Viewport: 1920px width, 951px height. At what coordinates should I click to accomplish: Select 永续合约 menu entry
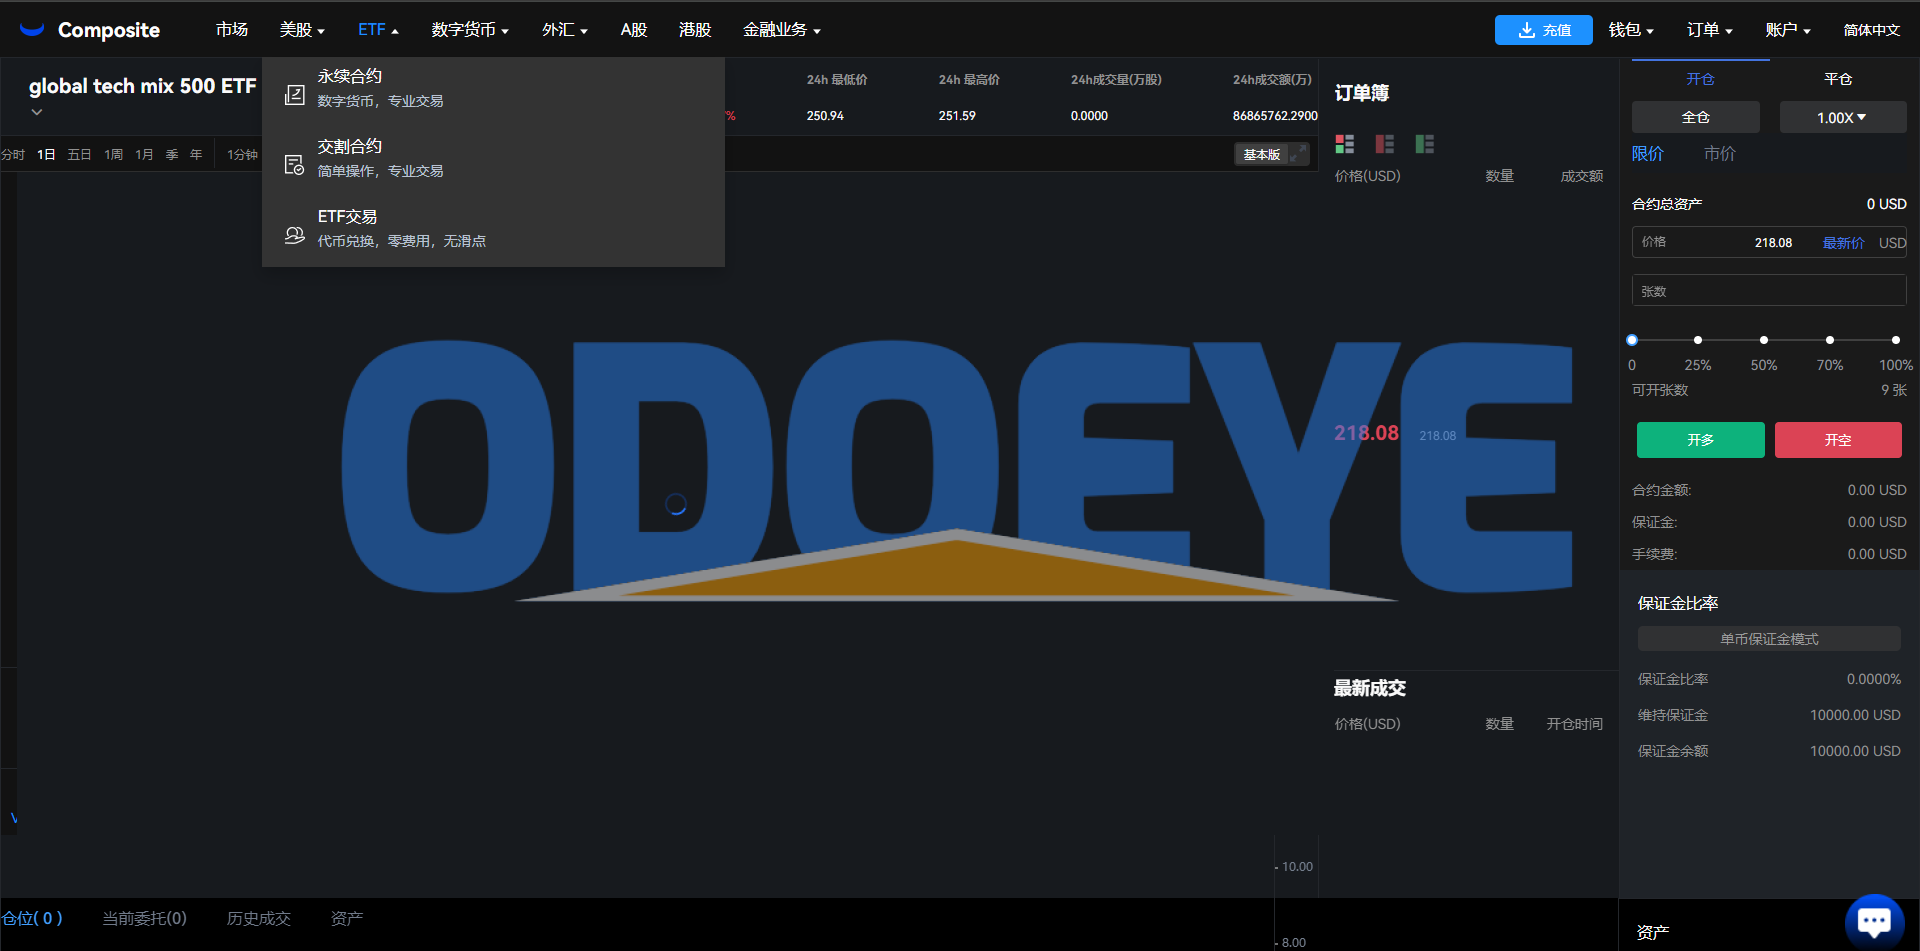[493, 88]
